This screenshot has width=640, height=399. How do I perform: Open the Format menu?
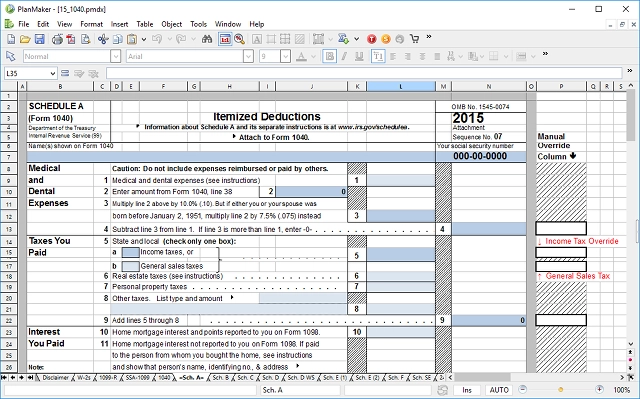pyautogui.click(x=91, y=24)
